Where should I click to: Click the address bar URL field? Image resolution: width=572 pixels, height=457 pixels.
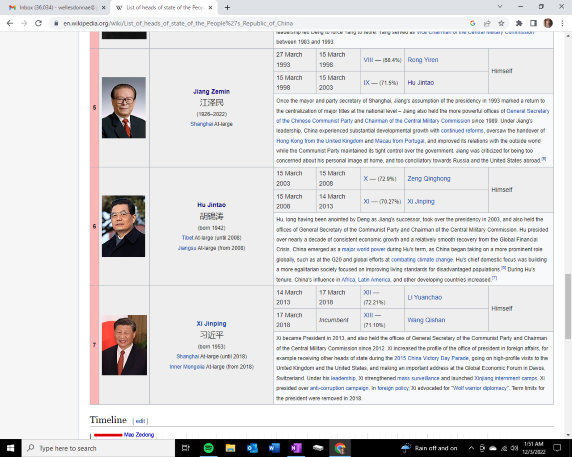tap(255, 23)
